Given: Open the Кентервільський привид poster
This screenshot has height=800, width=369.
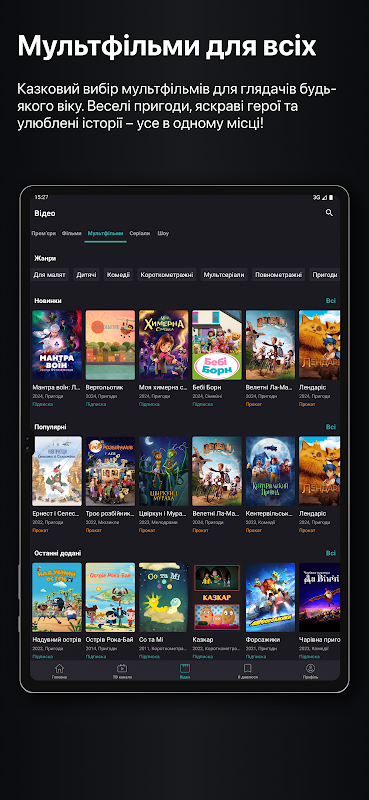Looking at the screenshot, I should 270,471.
